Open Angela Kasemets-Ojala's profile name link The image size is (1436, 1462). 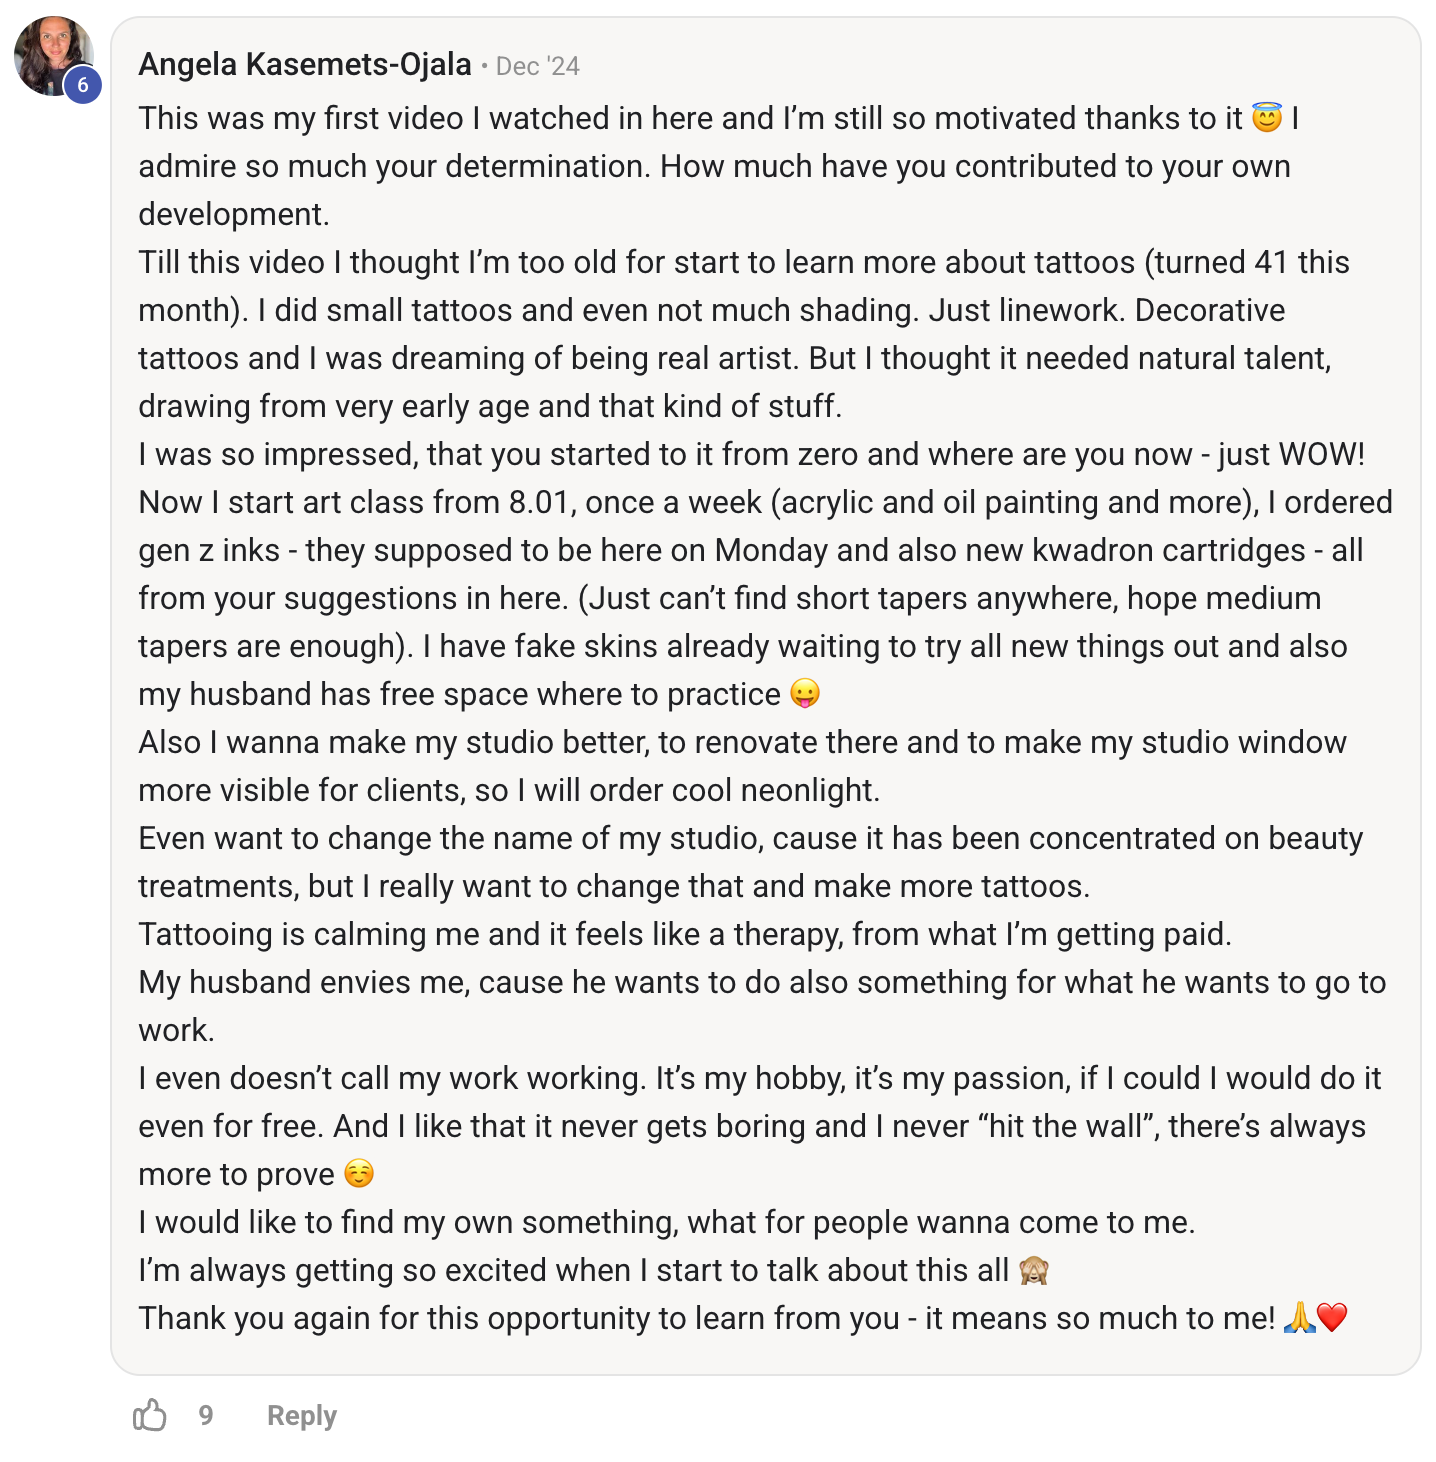tap(305, 65)
